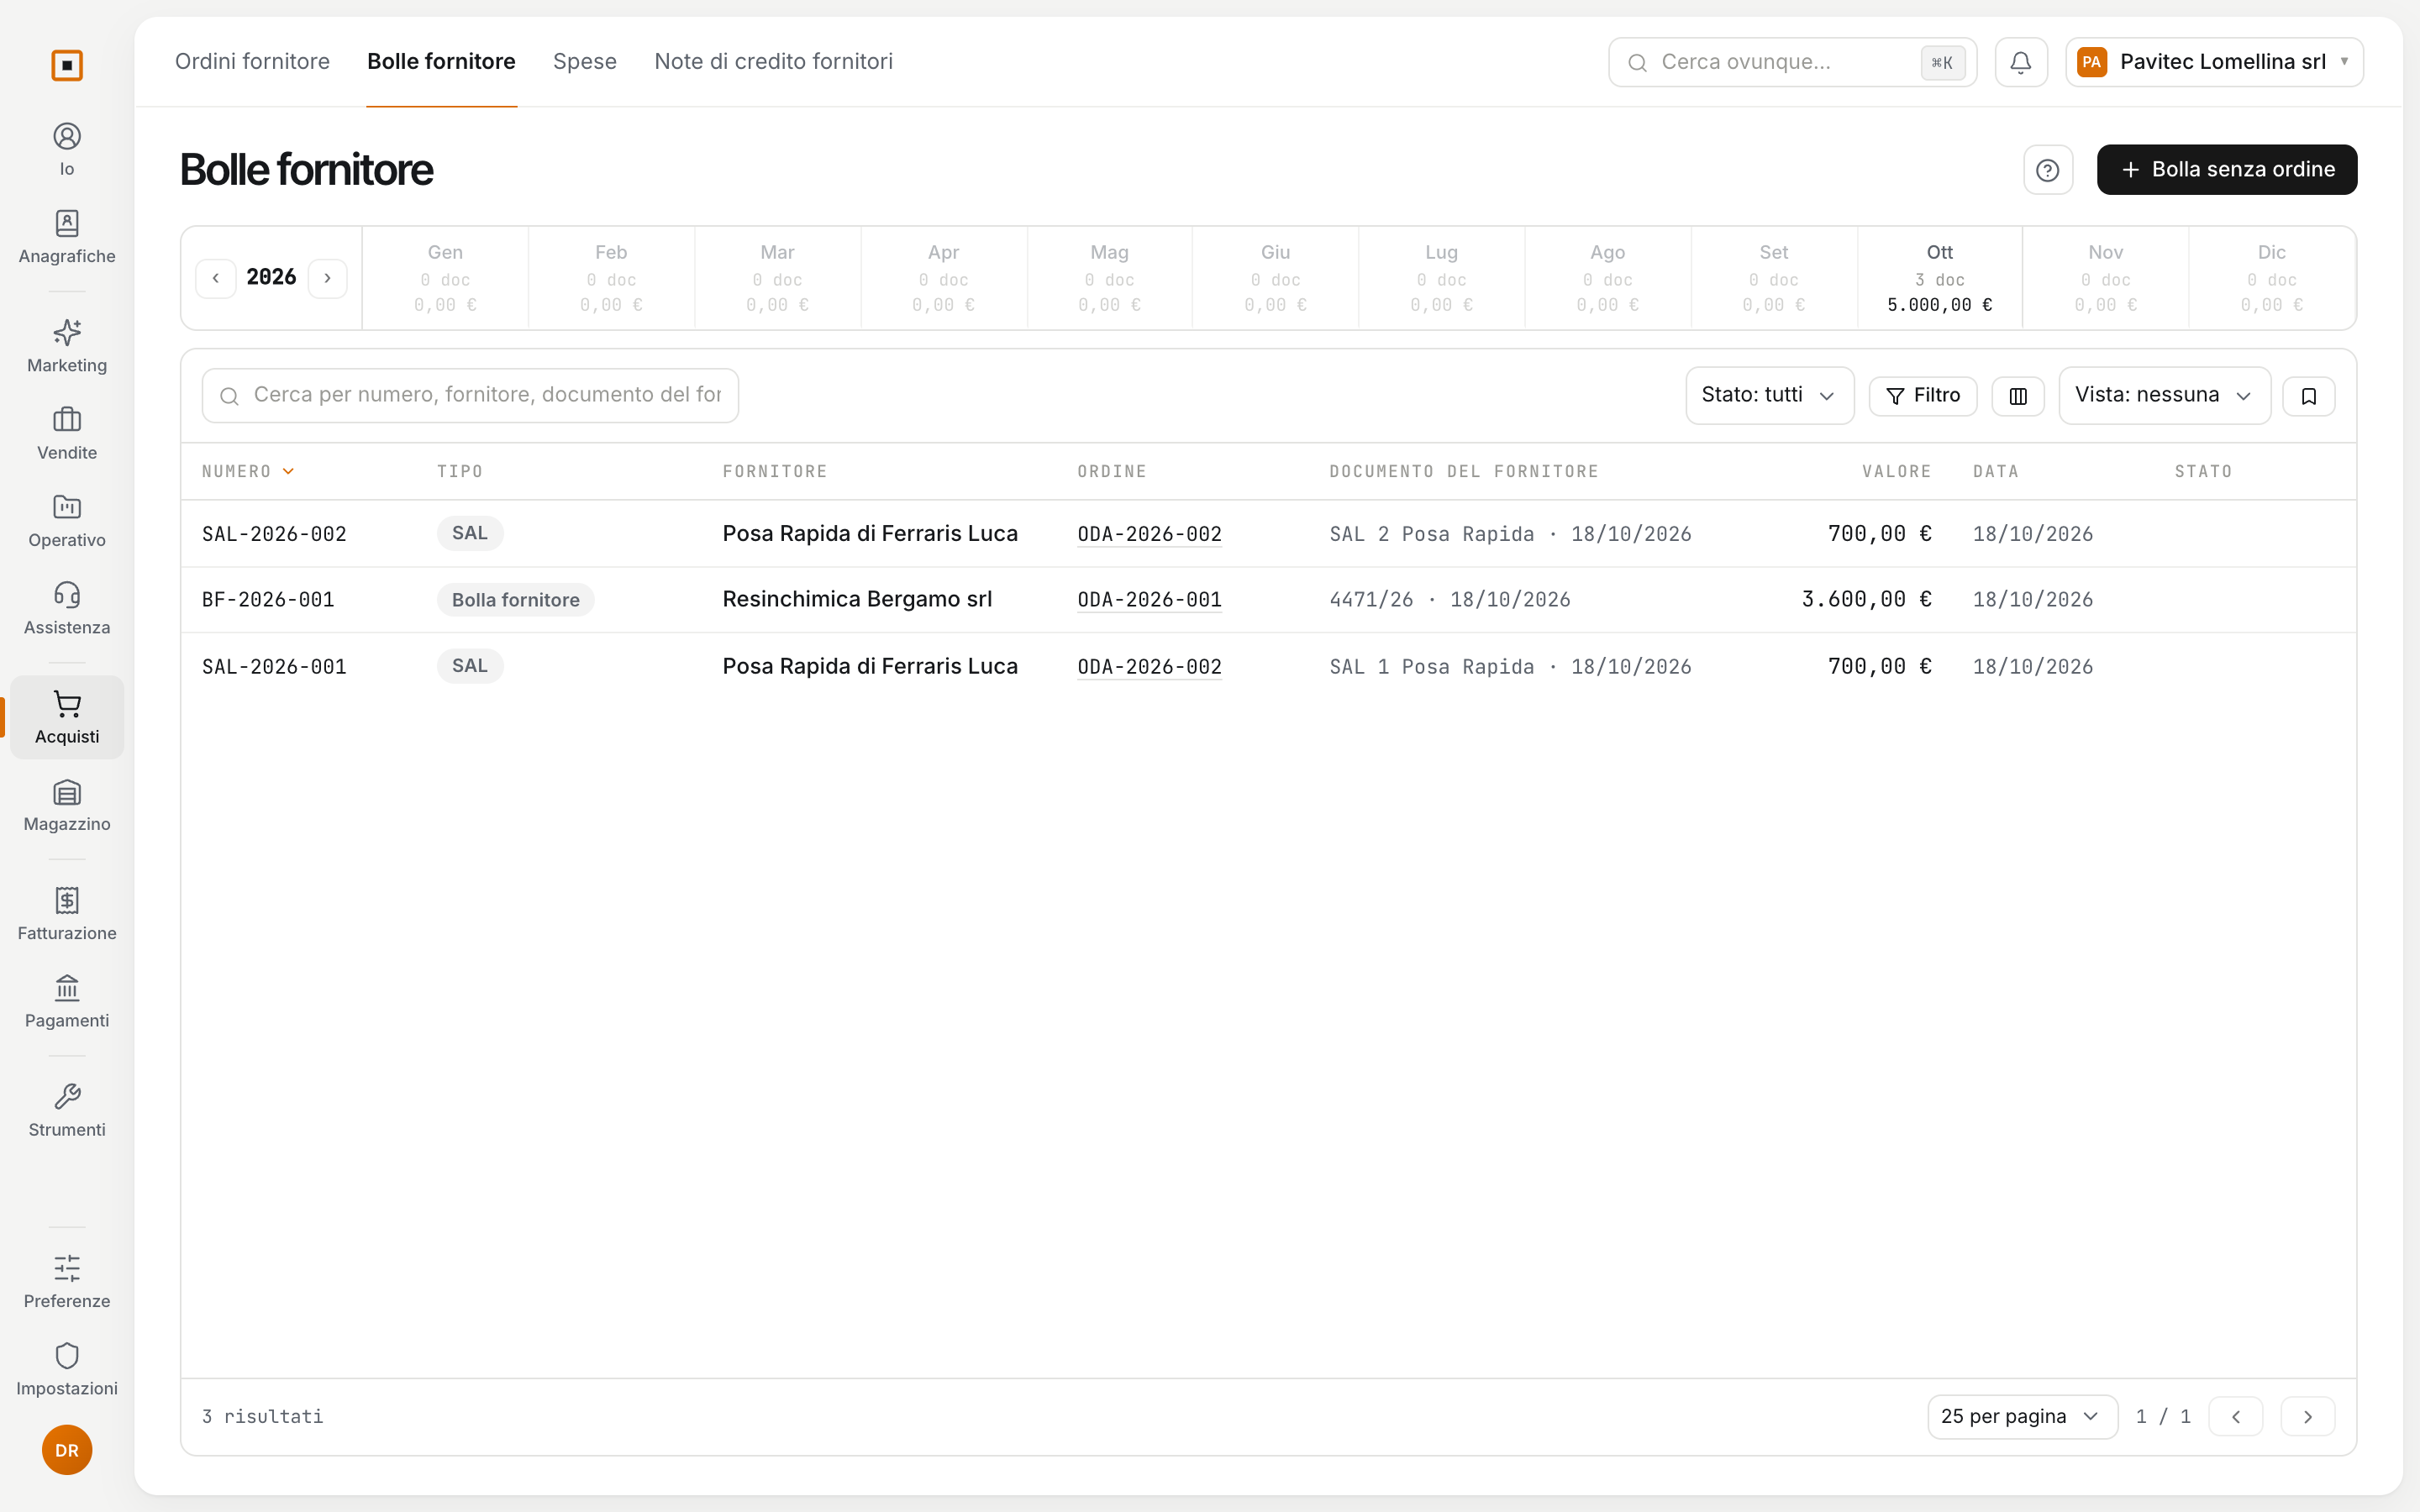Screen dimensions: 2420x1512
Task: Open Preferenze in the sidebar
Action: [x=67, y=1282]
